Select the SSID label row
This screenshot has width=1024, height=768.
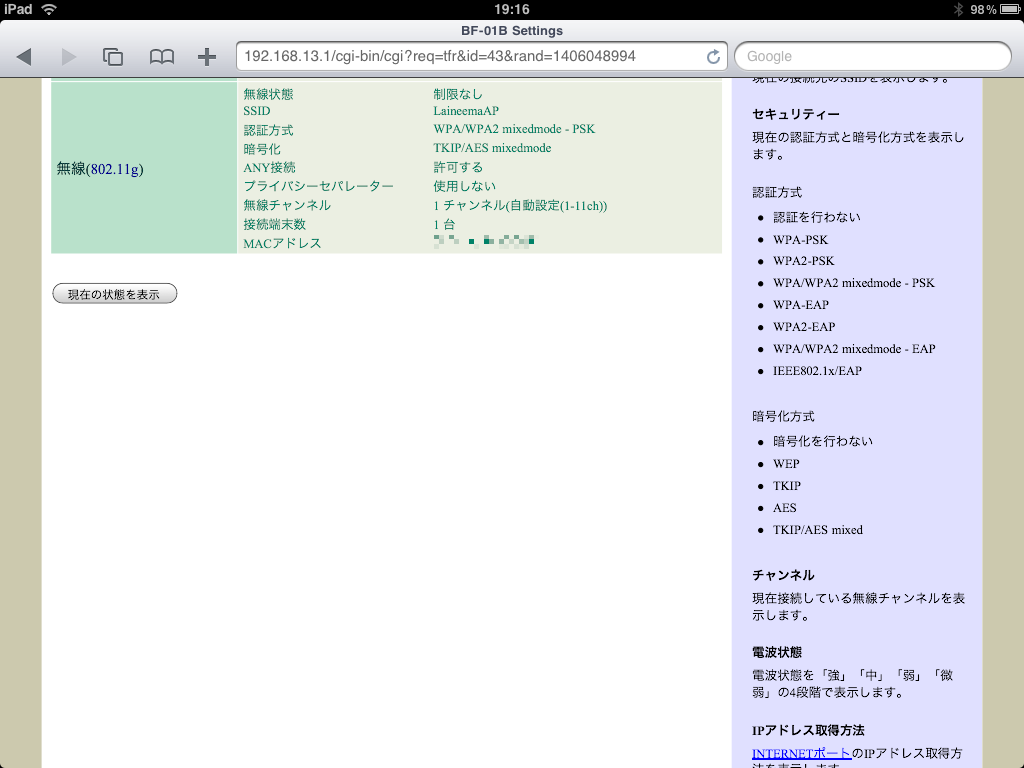[257, 111]
